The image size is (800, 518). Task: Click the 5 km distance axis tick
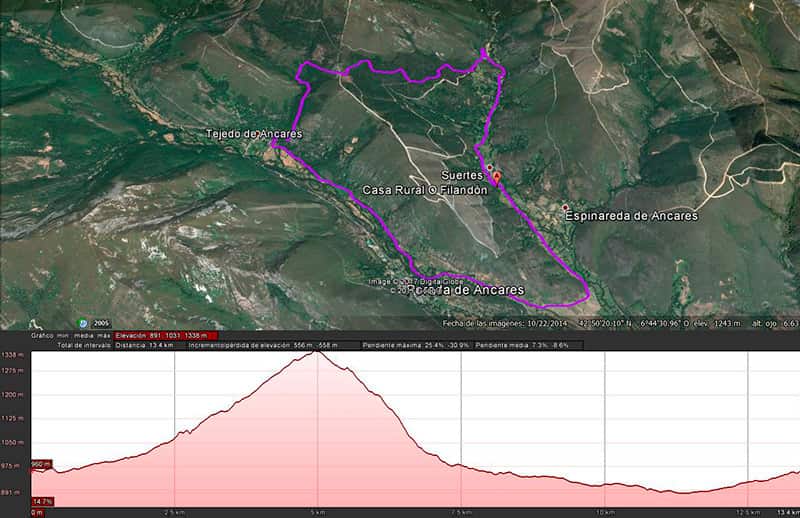point(318,512)
